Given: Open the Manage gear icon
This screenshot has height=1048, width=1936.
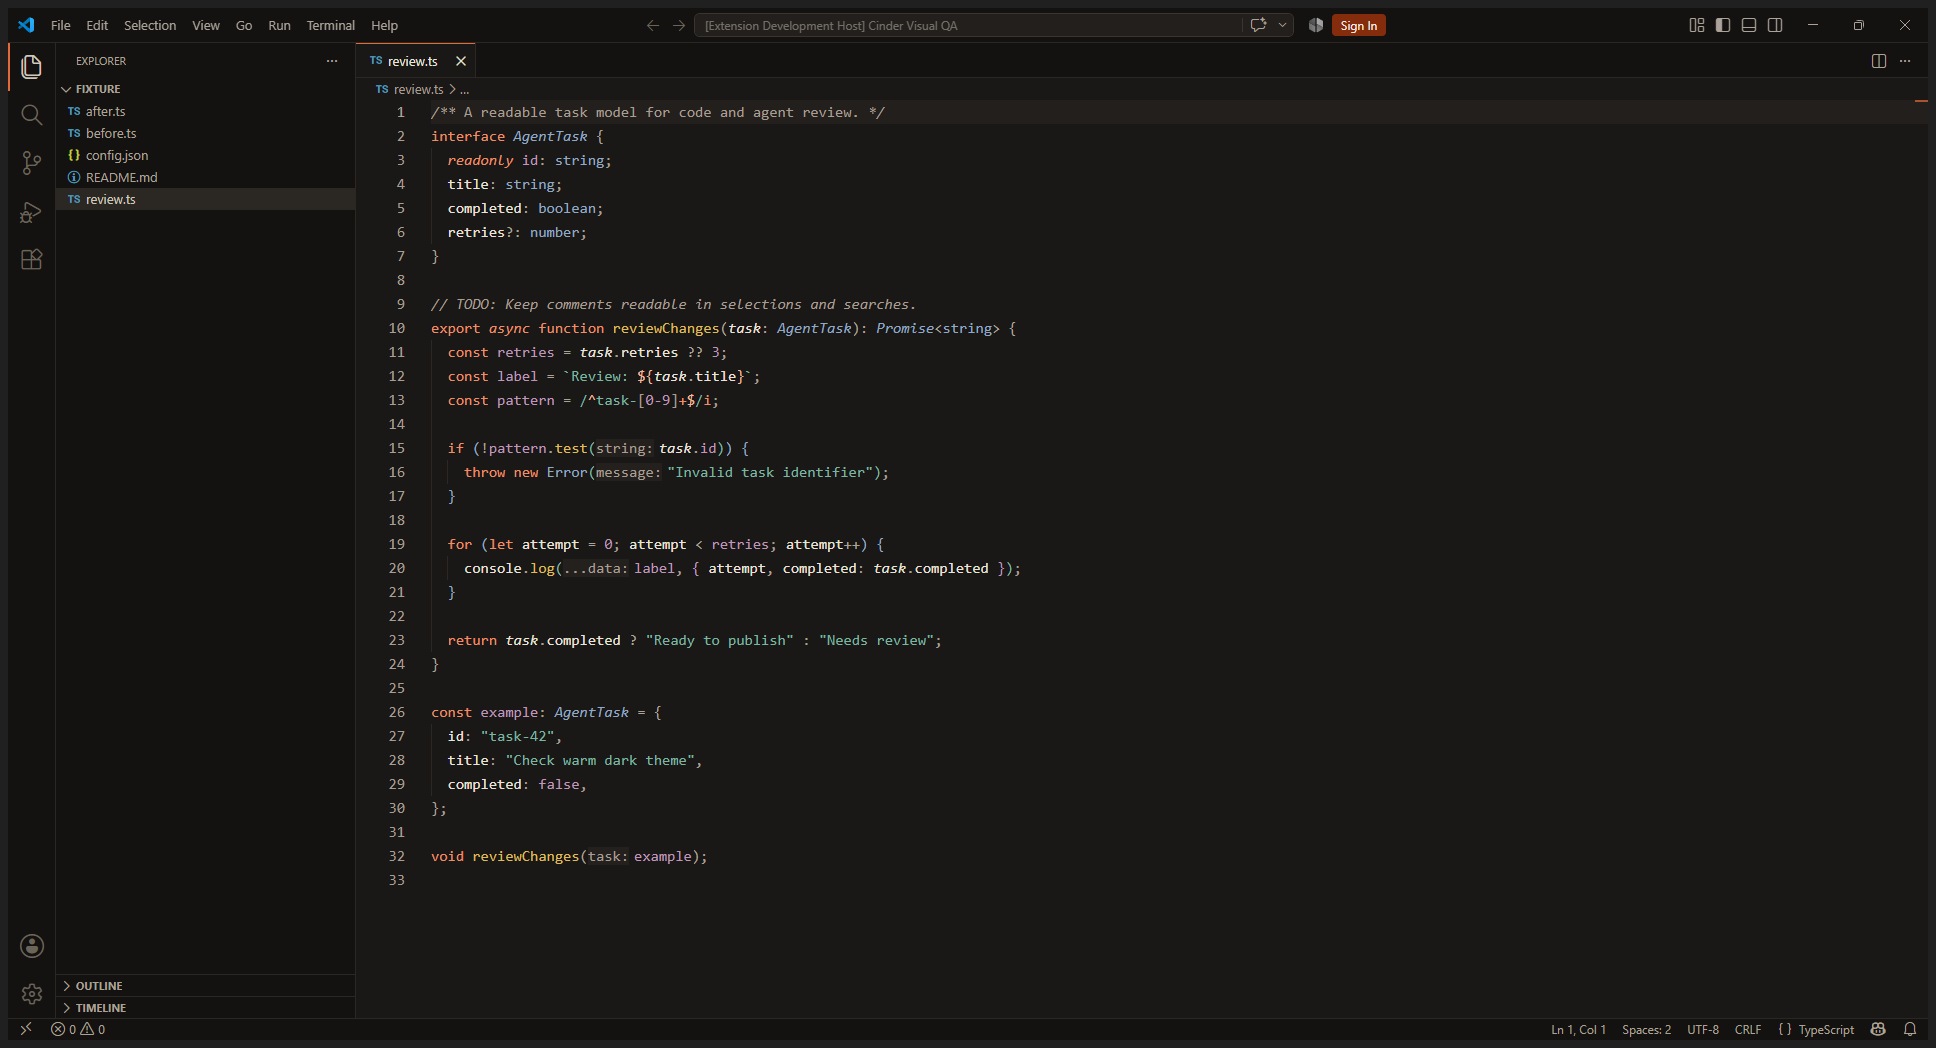Looking at the screenshot, I should pos(32,994).
